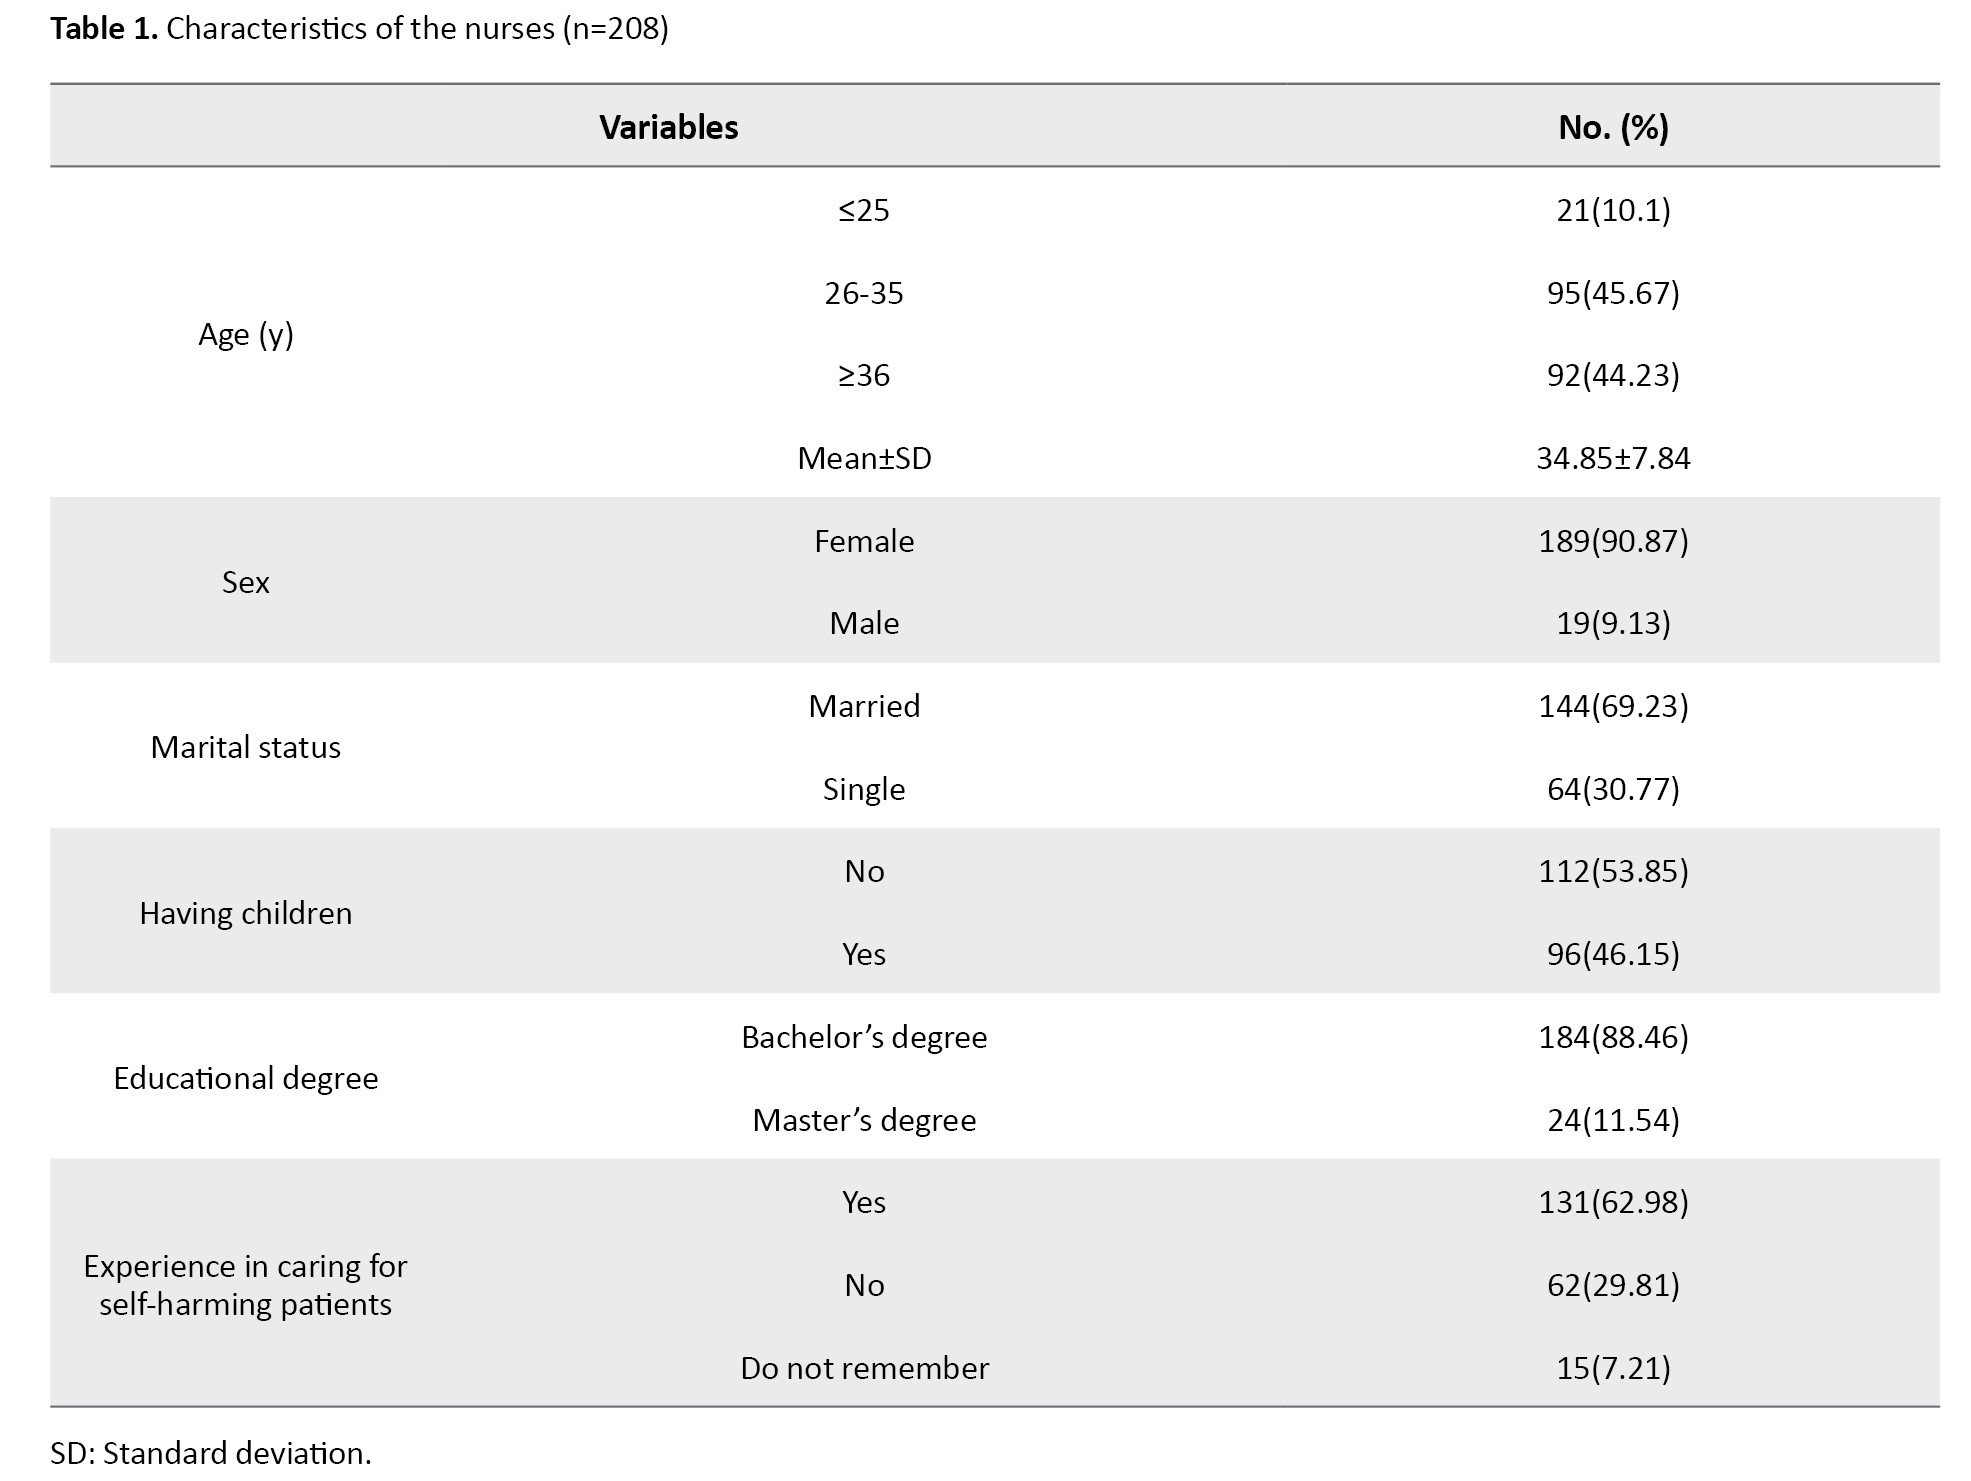The height and width of the screenshot is (1481, 1971).
Task: Click the Female category cell
Action: tap(863, 541)
